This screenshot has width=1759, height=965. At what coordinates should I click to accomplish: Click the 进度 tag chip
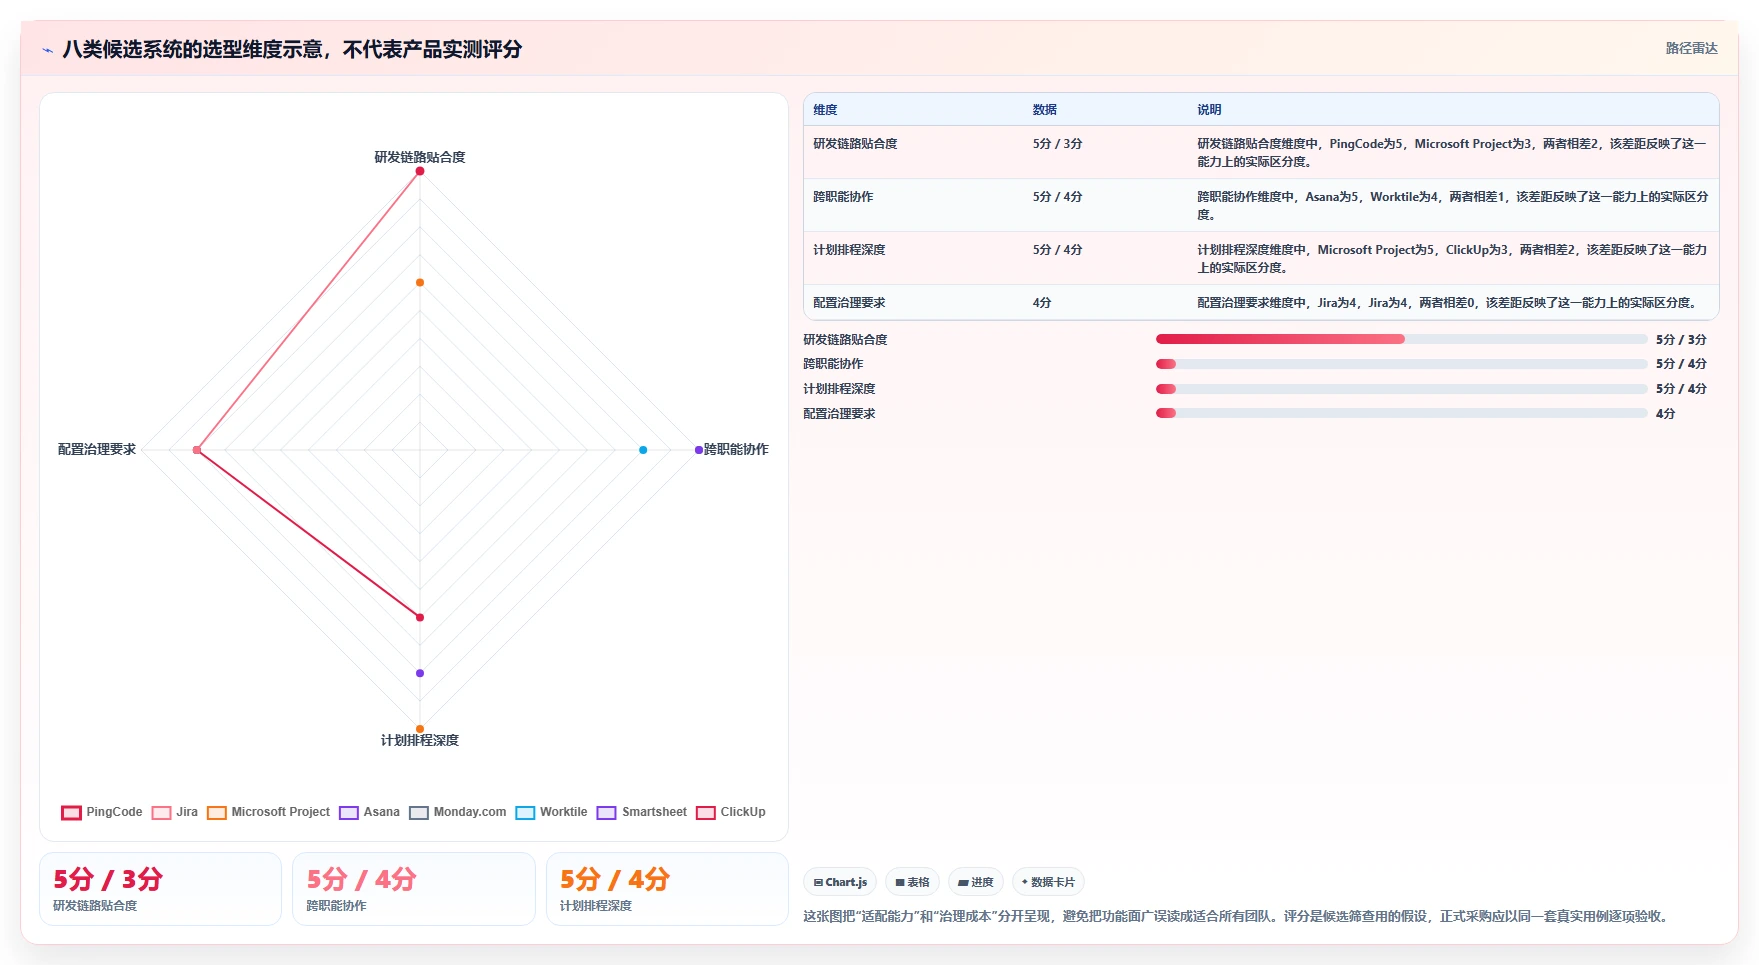[x=976, y=882]
